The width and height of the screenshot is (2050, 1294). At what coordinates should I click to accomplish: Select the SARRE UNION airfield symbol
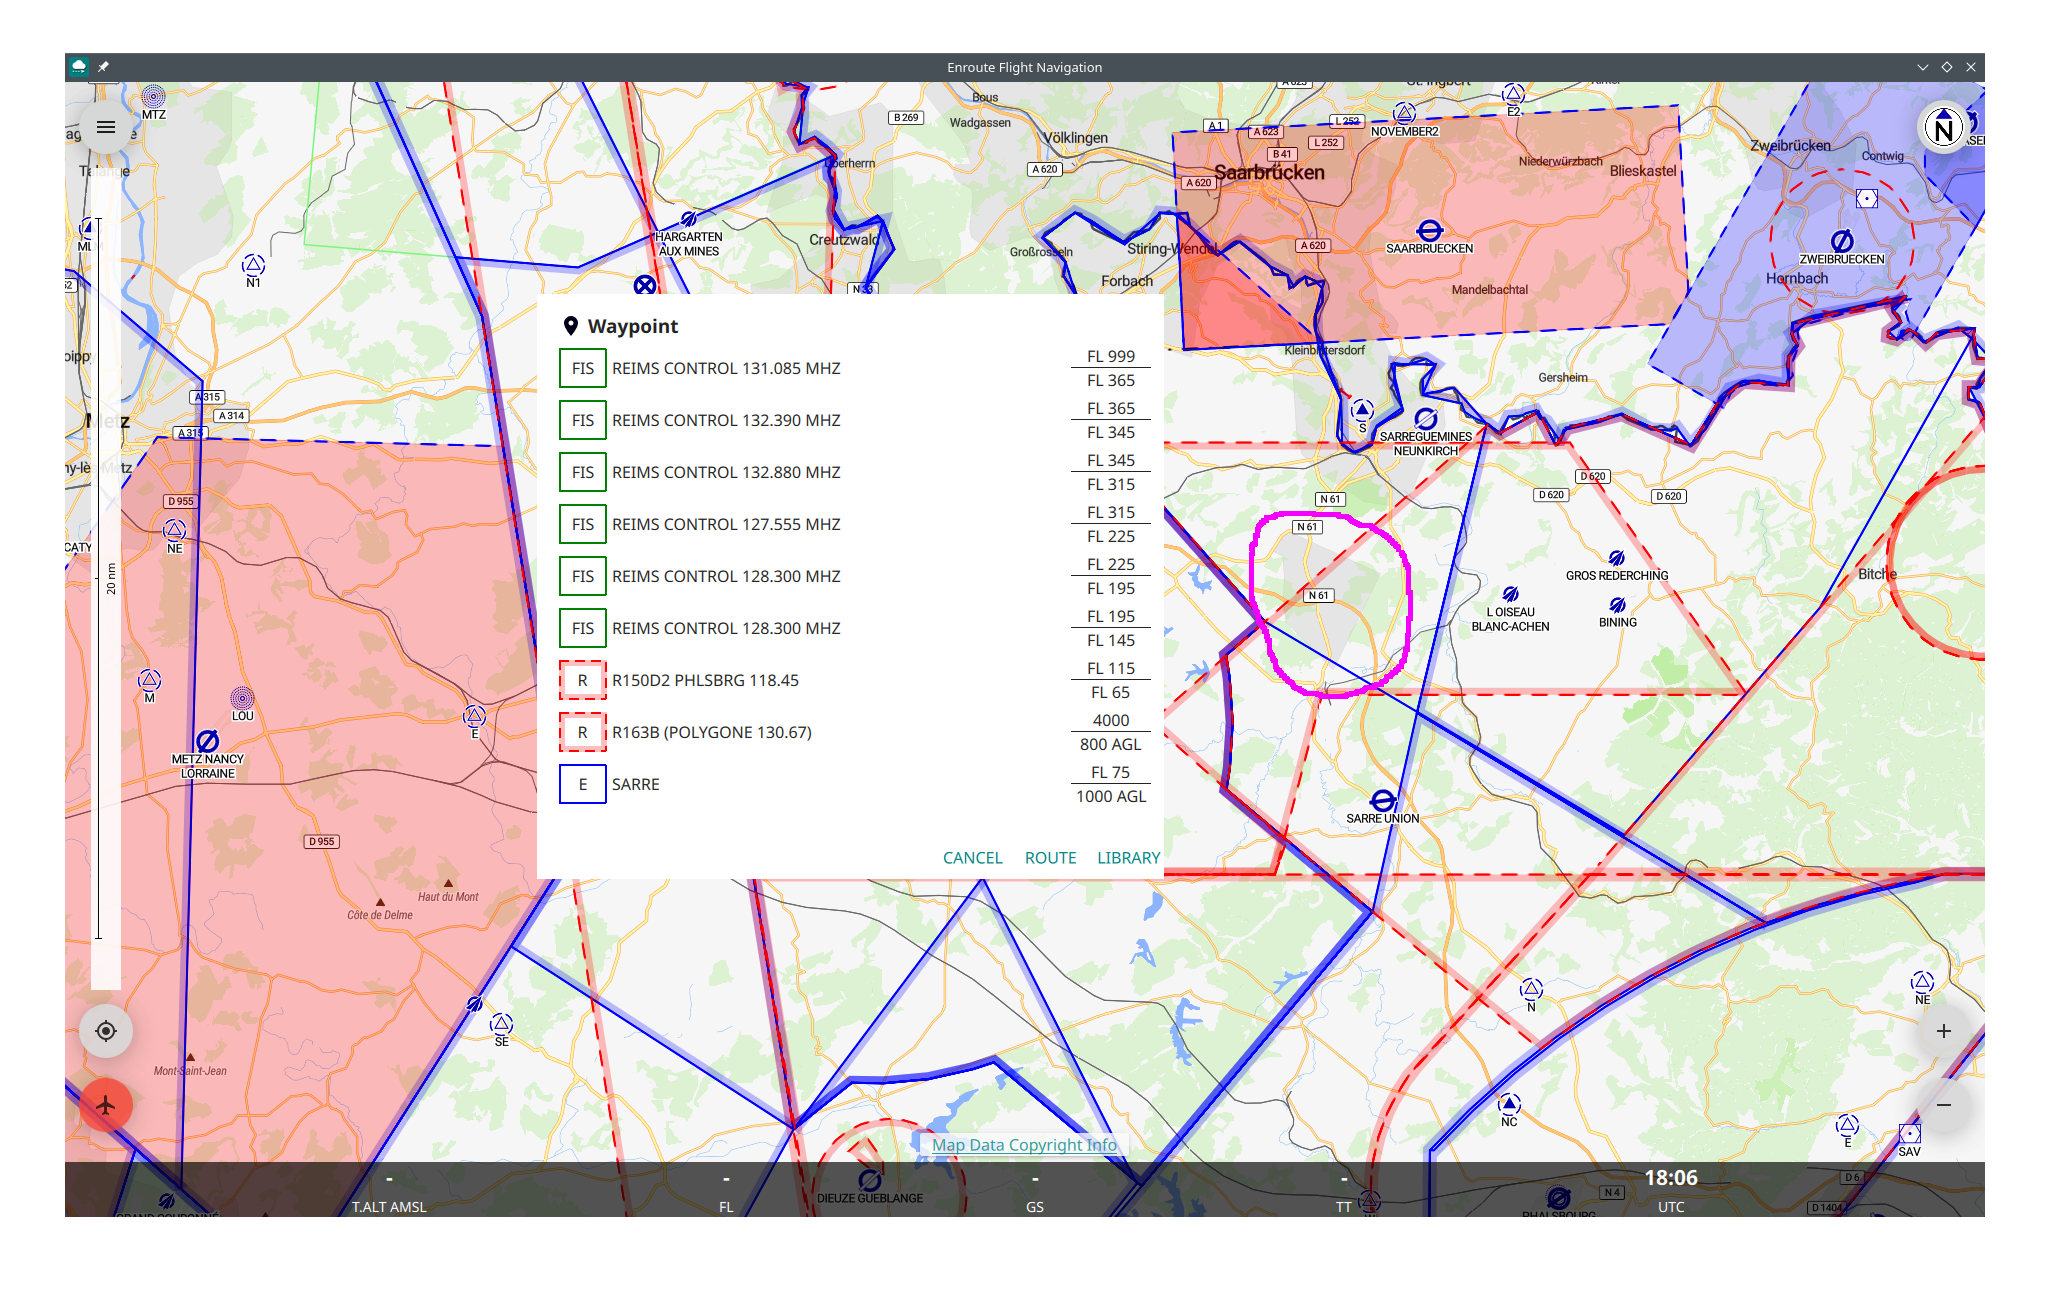[x=1383, y=801]
